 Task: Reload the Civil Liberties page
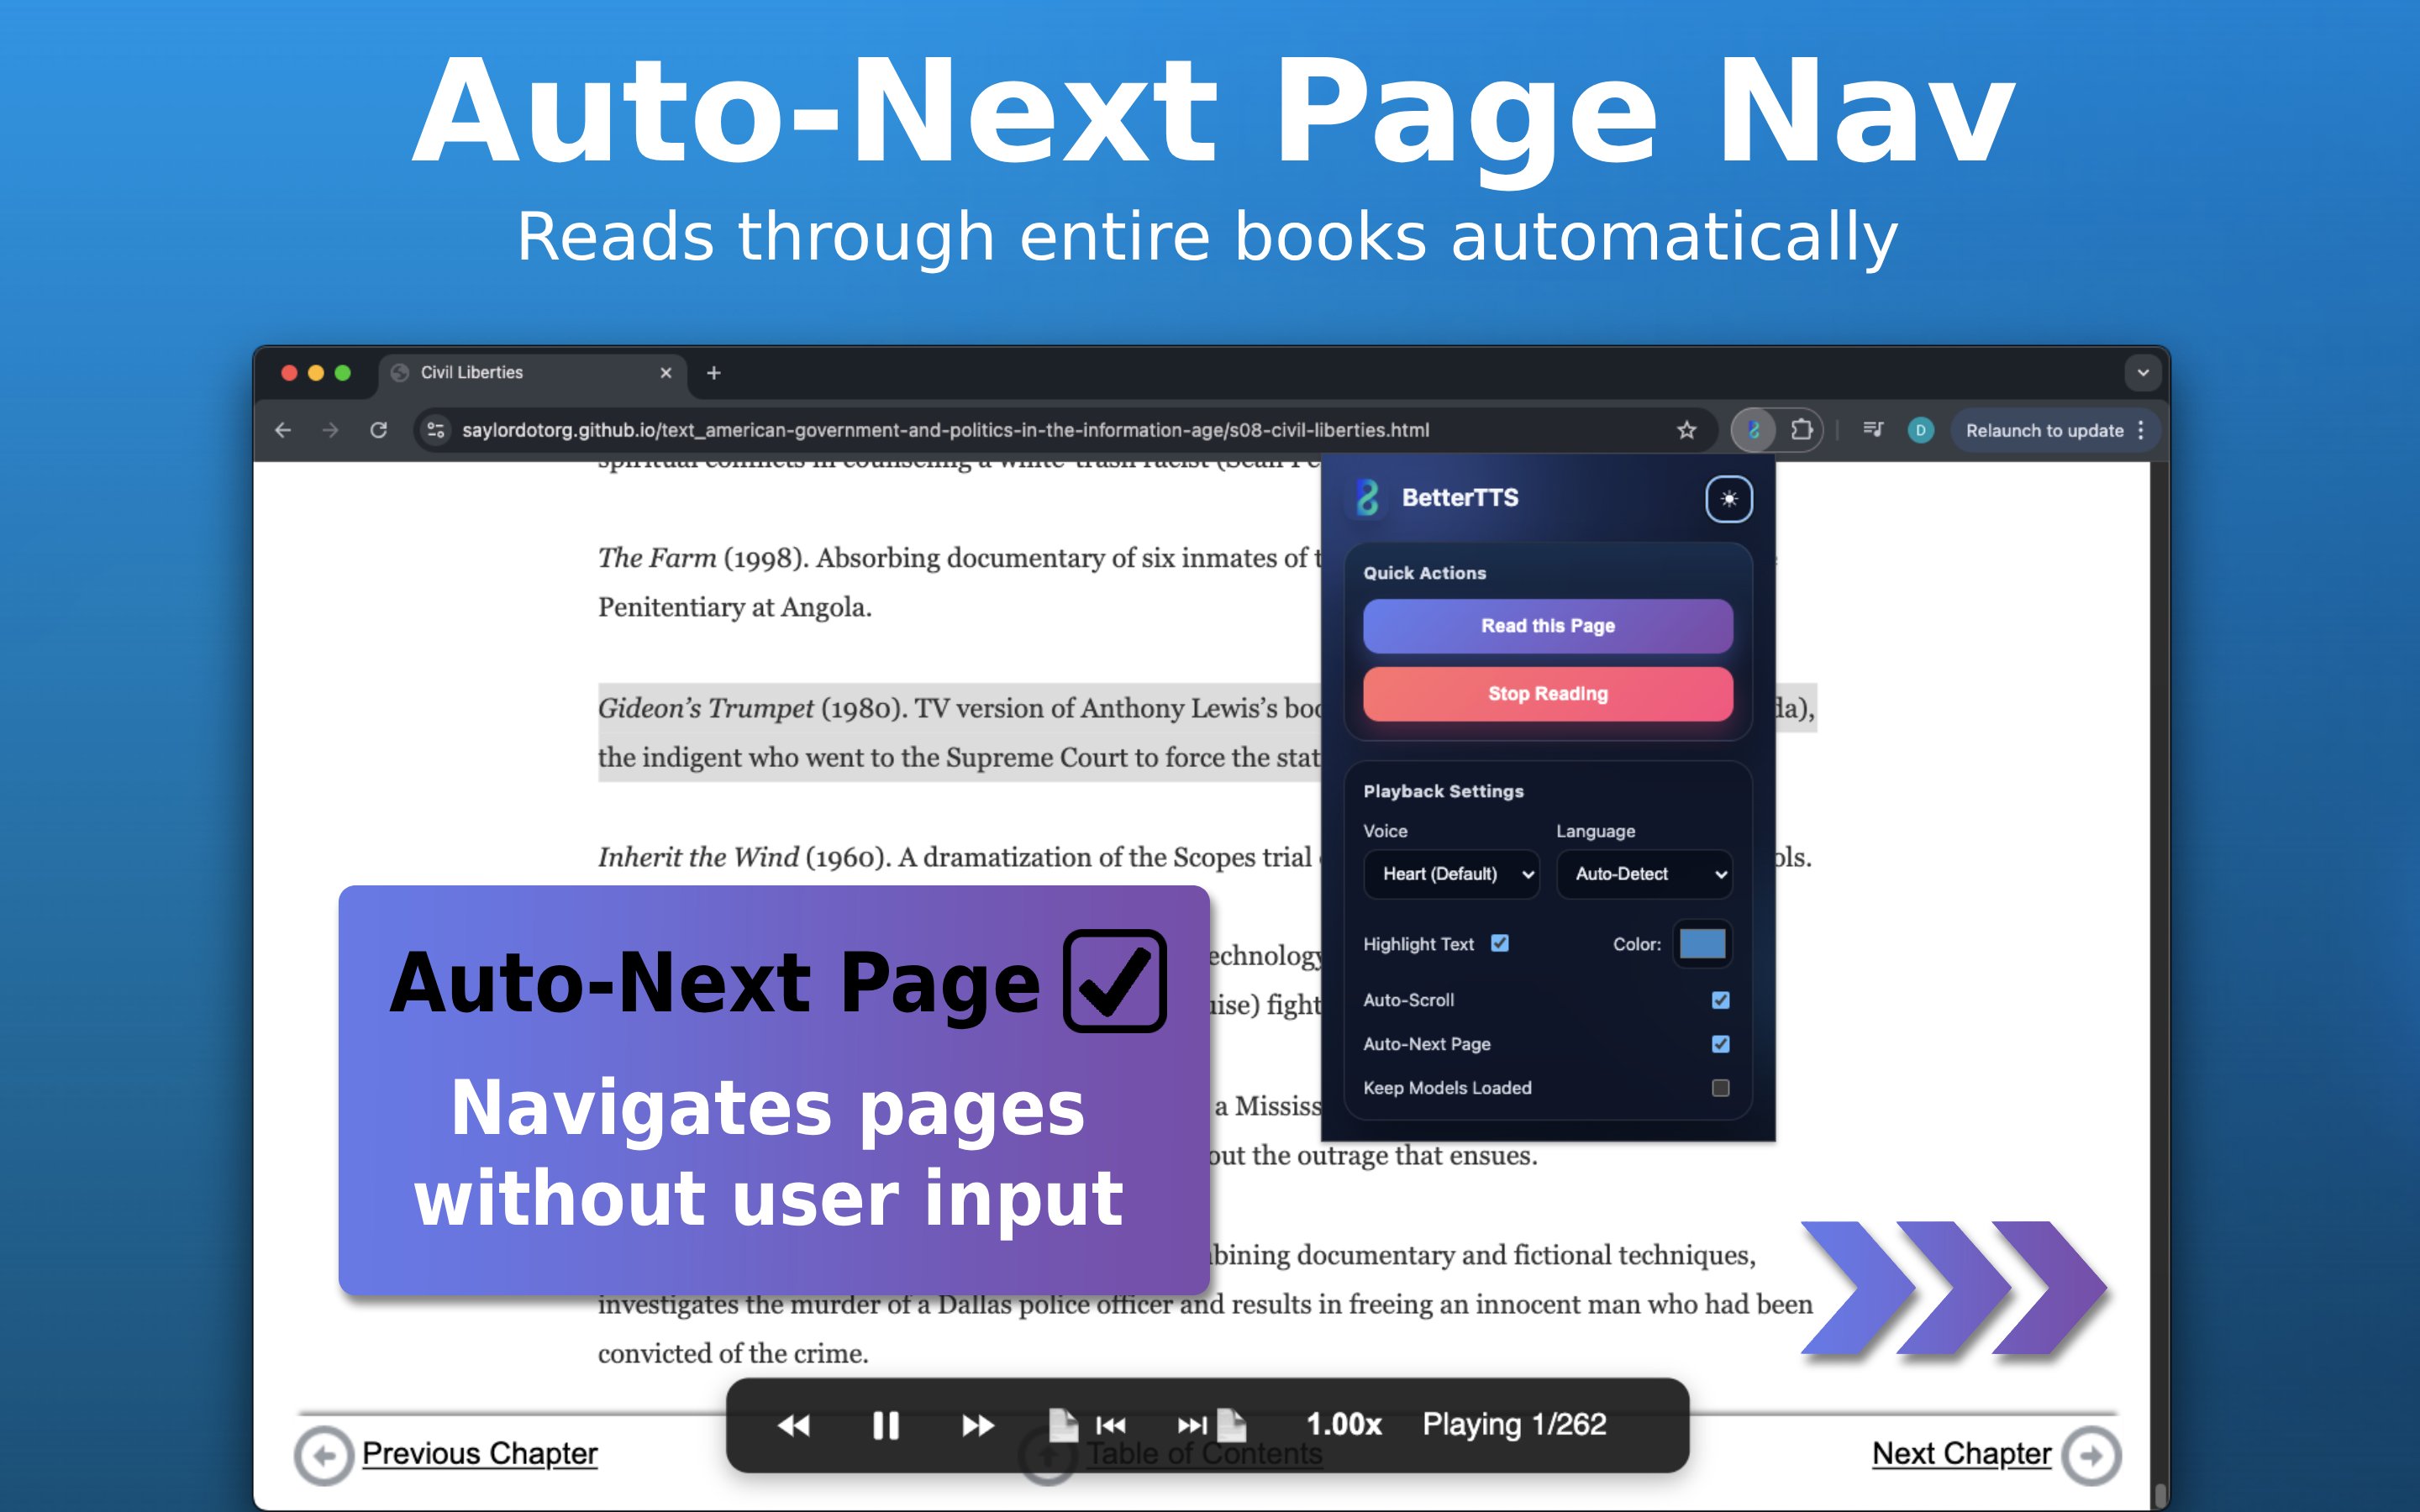(378, 430)
